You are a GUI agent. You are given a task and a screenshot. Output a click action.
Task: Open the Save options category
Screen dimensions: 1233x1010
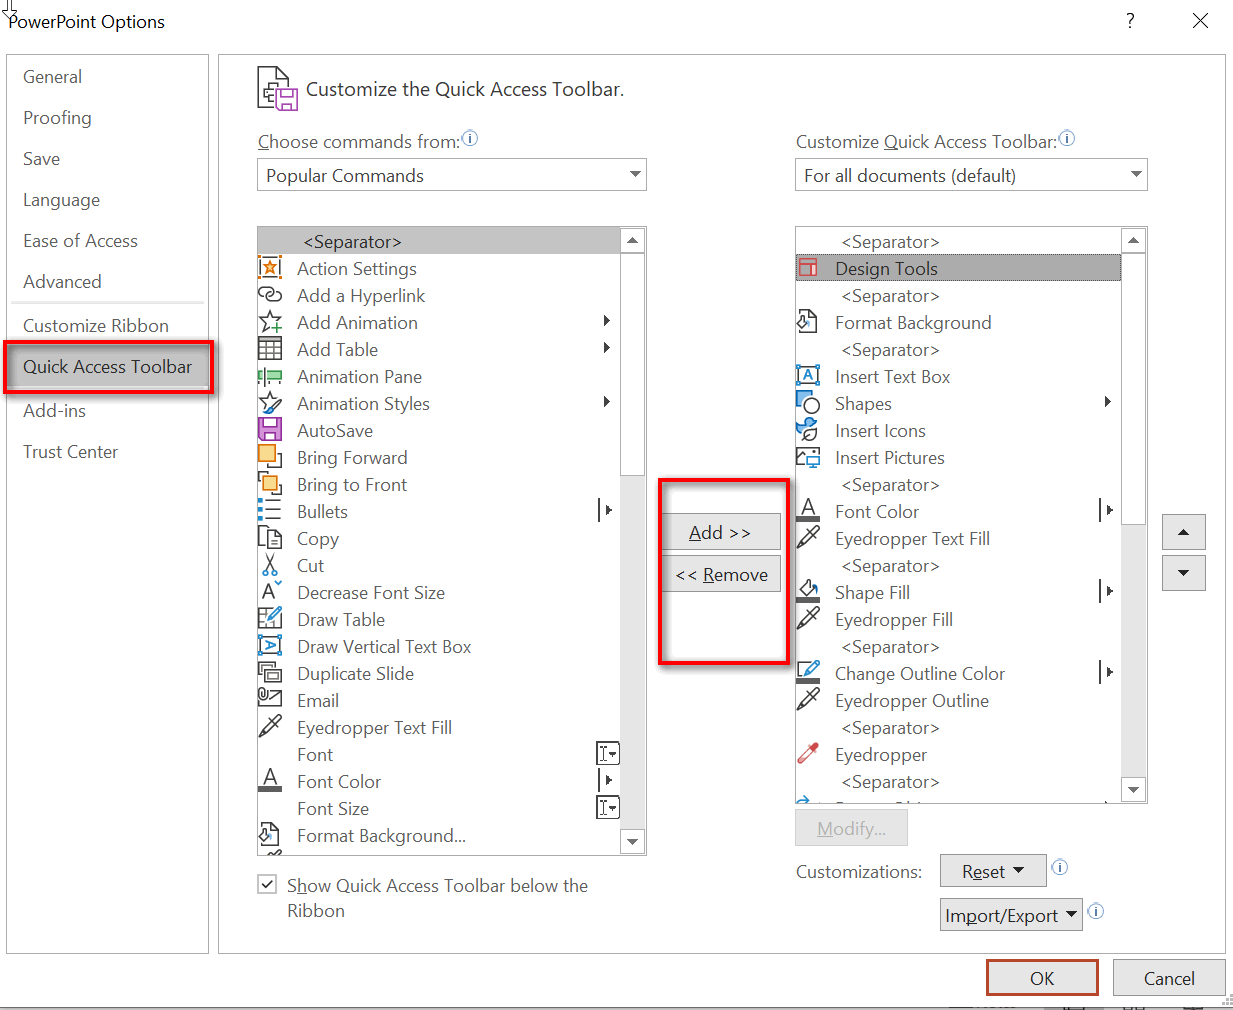(42, 159)
